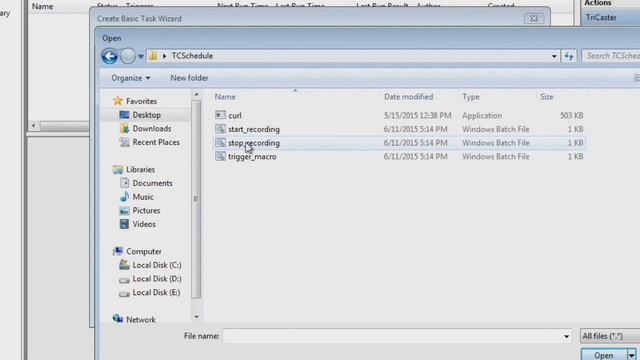The width and height of the screenshot is (640, 360).
Task: Go back with the blue Back arrow
Action: (x=109, y=56)
